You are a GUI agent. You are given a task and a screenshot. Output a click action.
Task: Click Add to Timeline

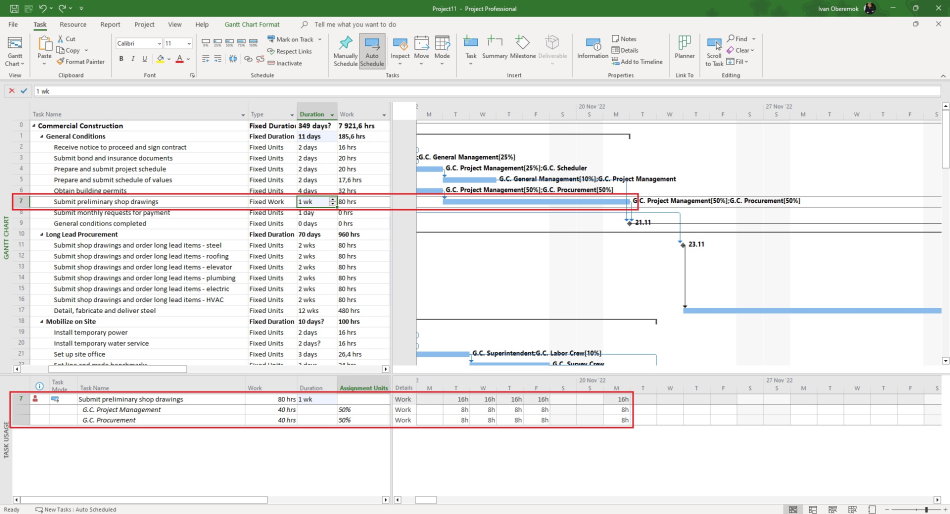point(637,62)
